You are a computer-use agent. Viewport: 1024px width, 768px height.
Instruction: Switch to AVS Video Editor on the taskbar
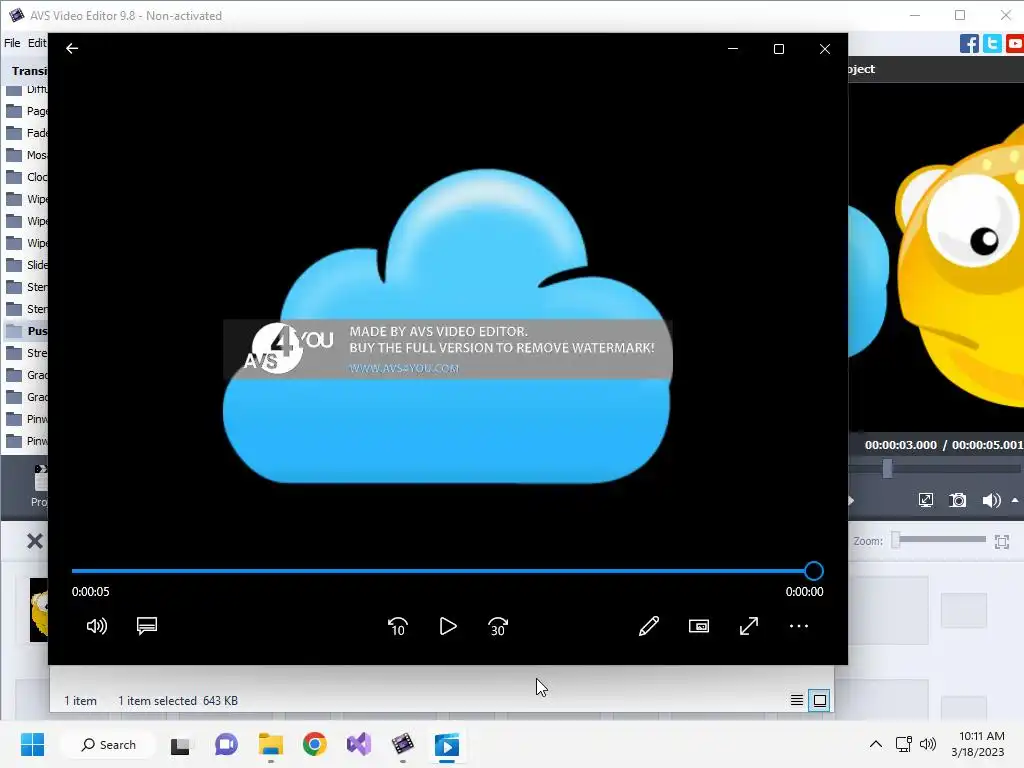[x=403, y=744]
